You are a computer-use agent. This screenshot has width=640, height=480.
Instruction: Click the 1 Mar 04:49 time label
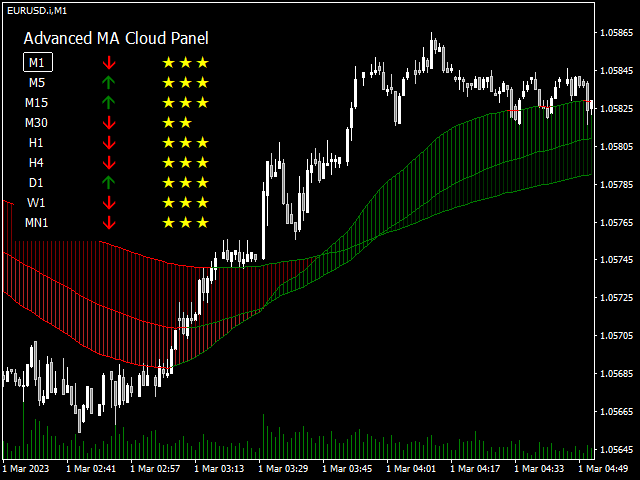tap(603, 469)
